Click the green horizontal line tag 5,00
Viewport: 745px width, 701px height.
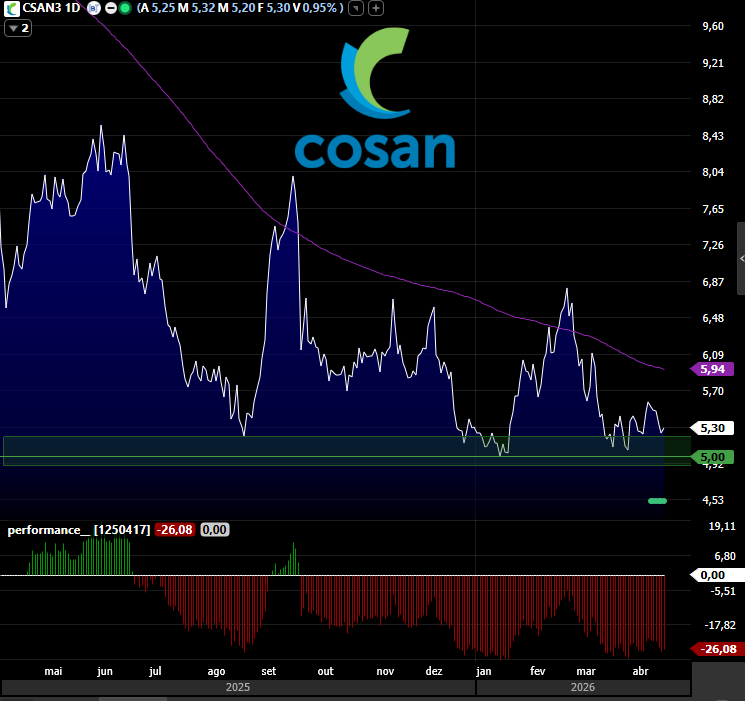point(712,457)
